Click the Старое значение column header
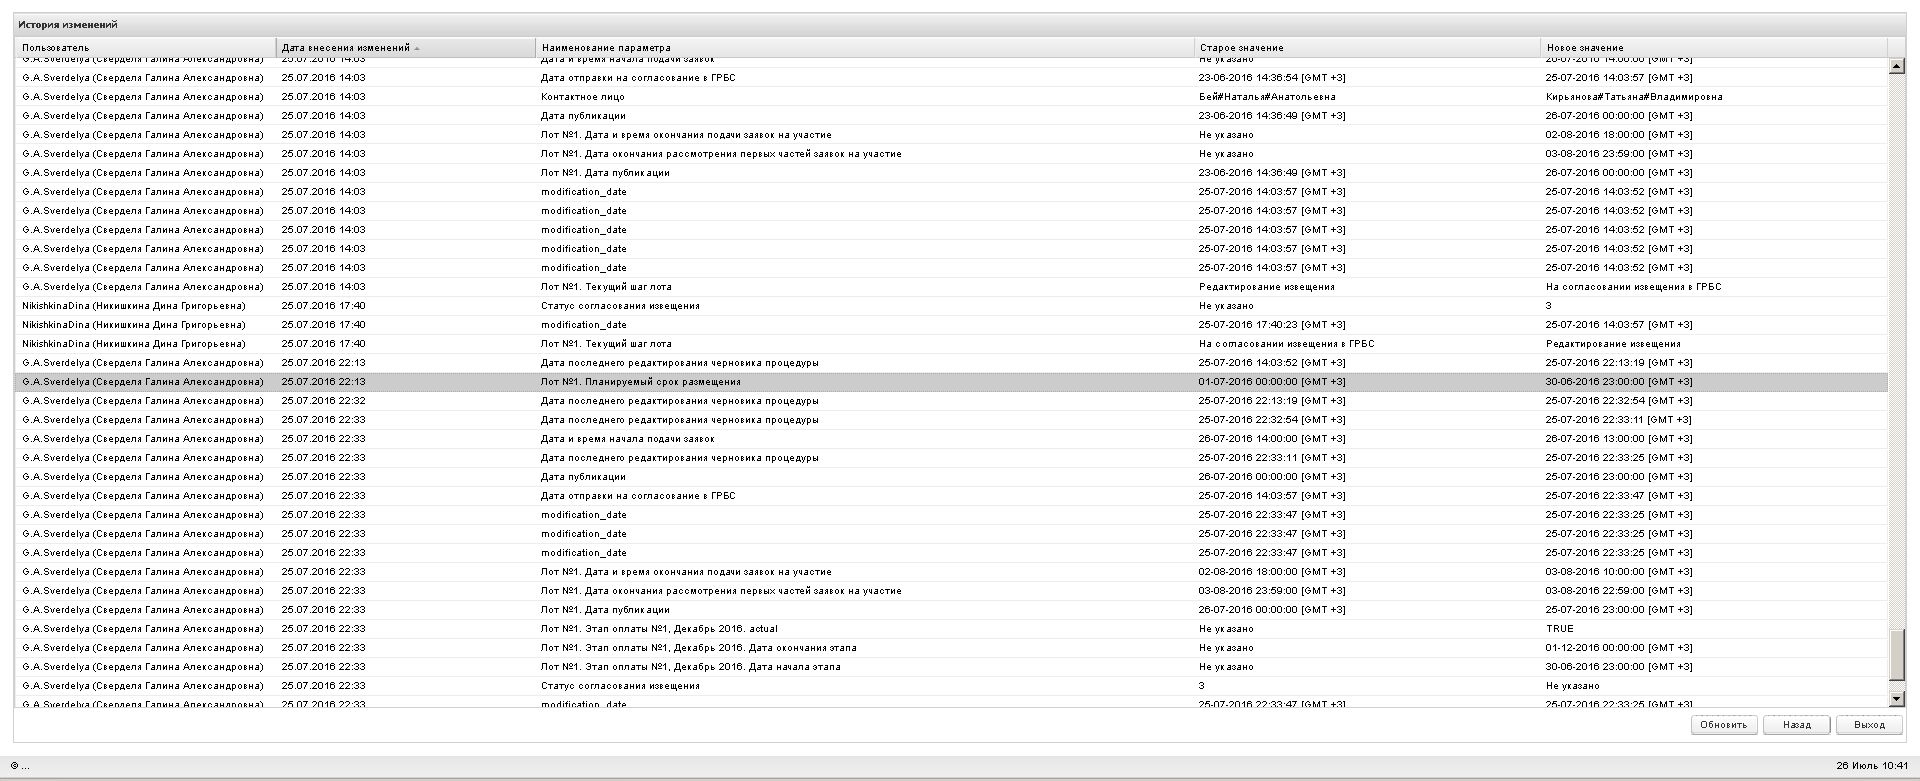 [x=1241, y=48]
